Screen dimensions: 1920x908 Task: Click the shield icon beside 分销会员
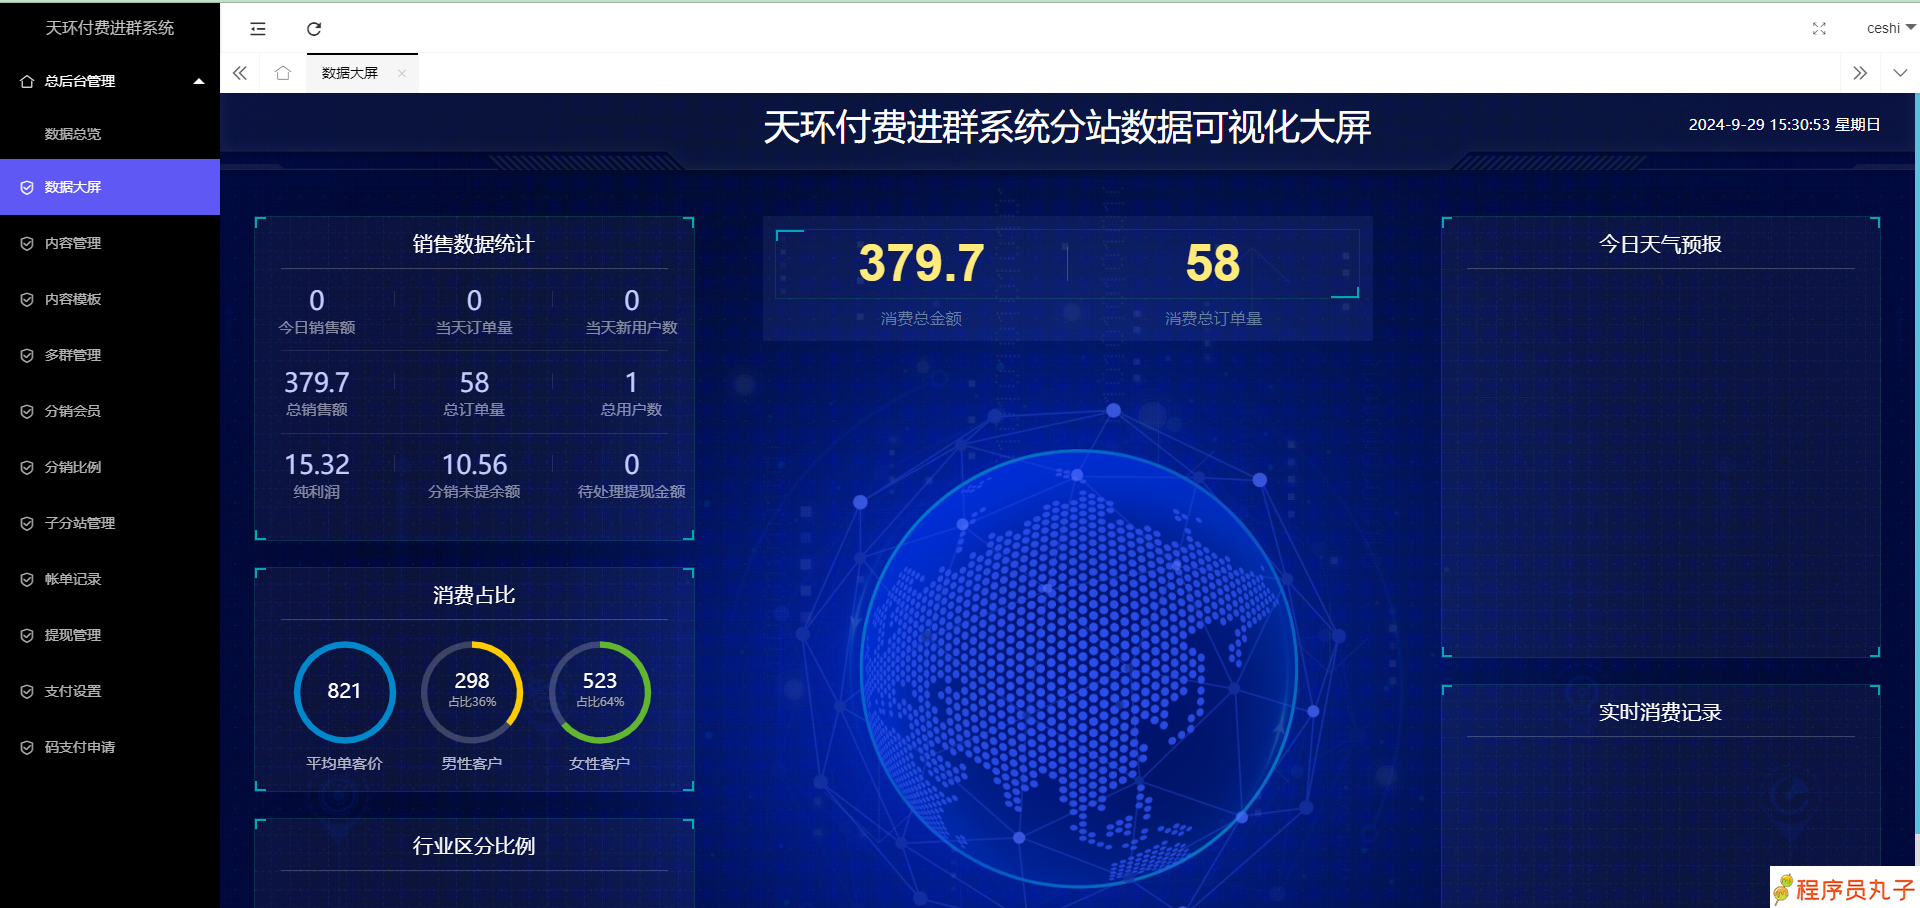pyautogui.click(x=27, y=411)
